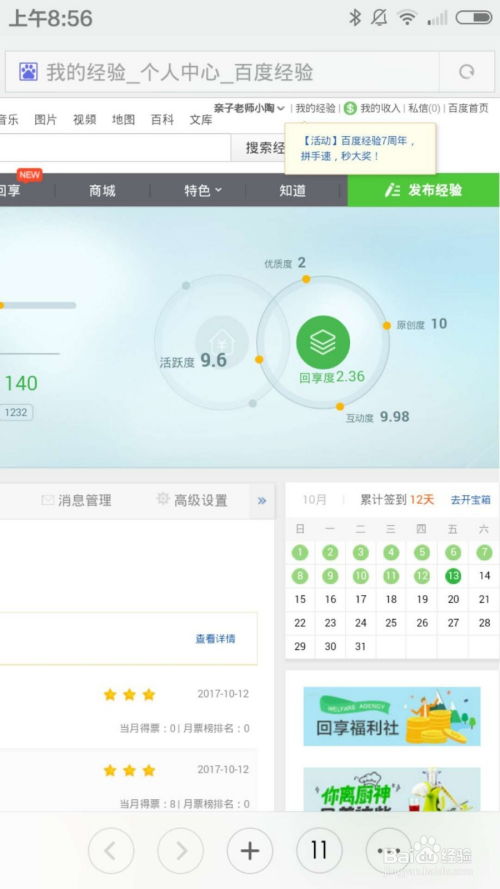Open 私信(0) messages
The width and height of the screenshot is (500, 889).
coord(424,108)
